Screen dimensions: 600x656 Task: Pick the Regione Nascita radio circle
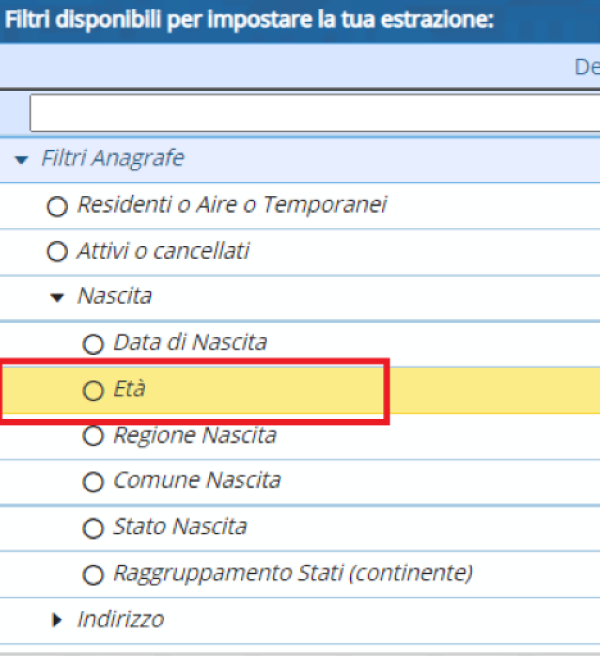(93, 436)
